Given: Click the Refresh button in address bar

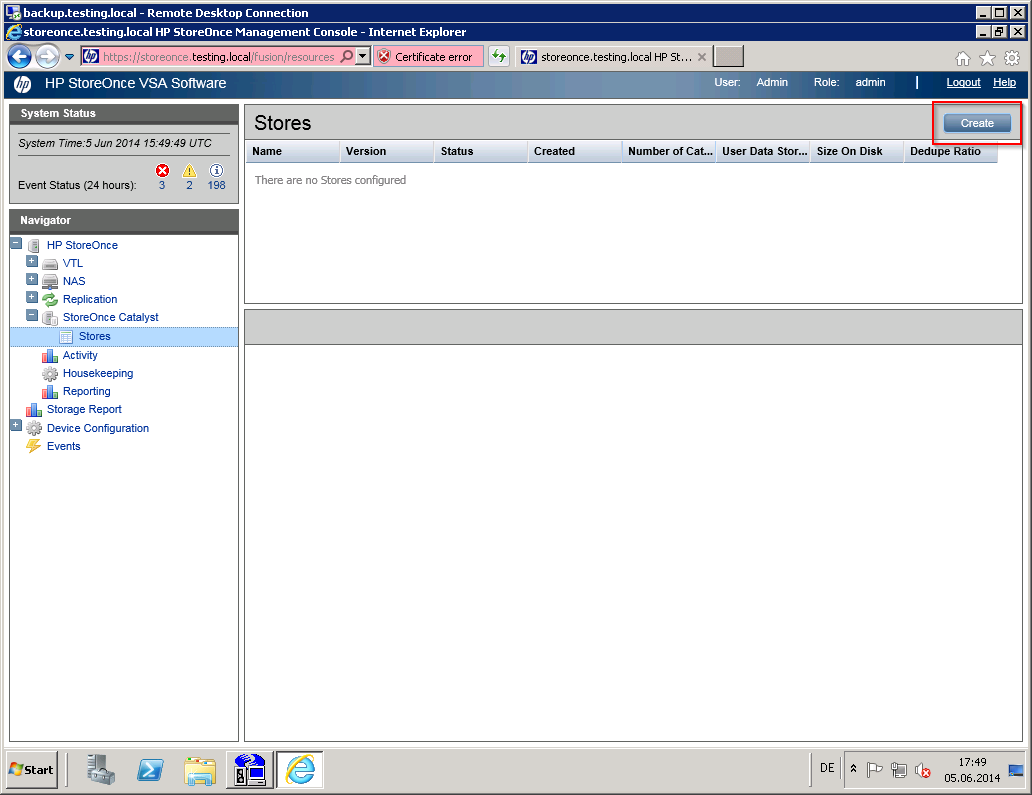Looking at the screenshot, I should click(x=499, y=57).
